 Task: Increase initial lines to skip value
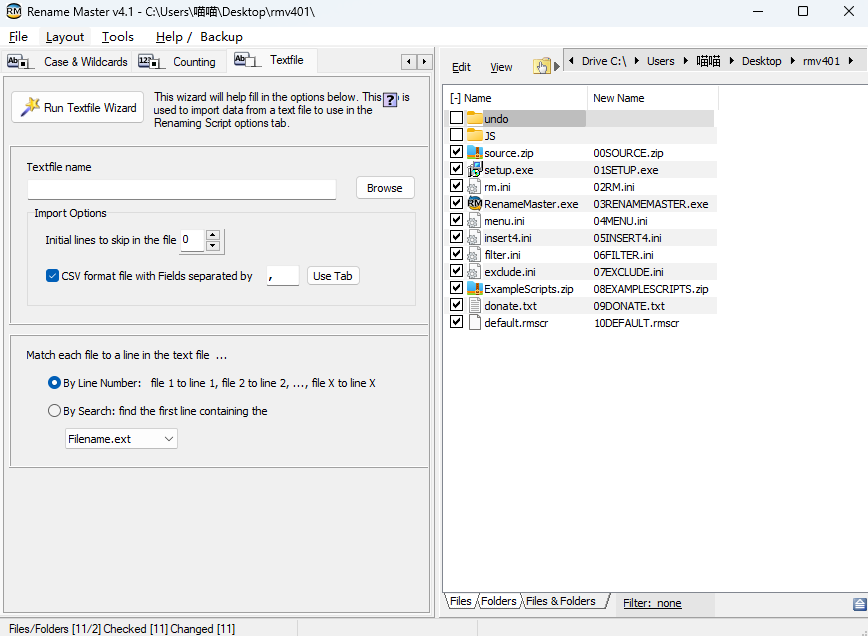(214, 235)
